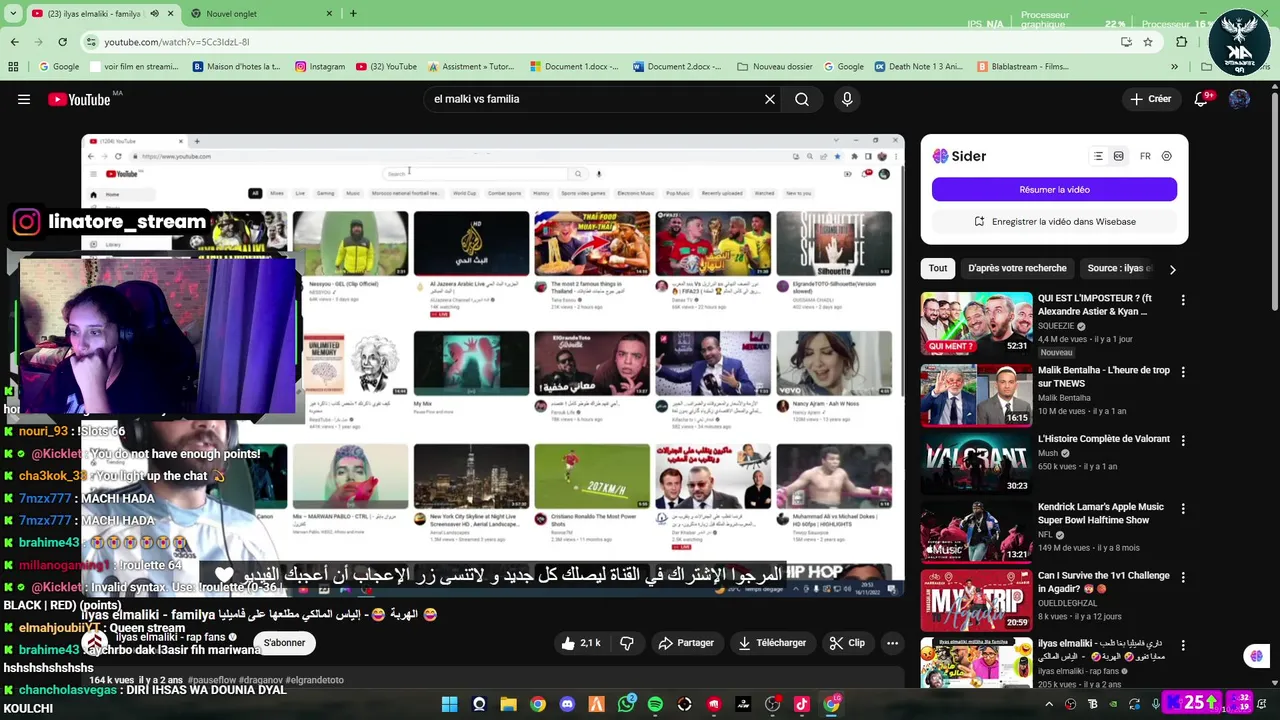Open TikTok from the taskbar
Image resolution: width=1280 pixels, height=720 pixels.
pos(801,705)
